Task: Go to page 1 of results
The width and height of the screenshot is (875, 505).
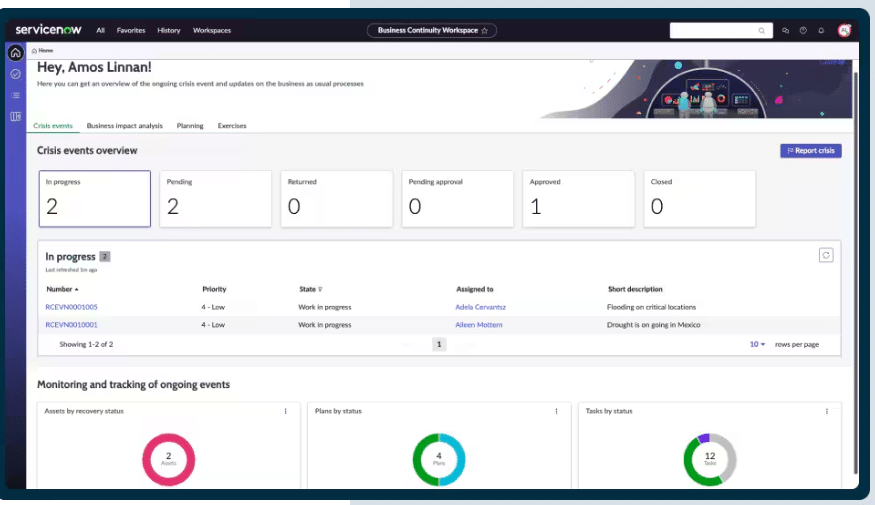Action: click(439, 344)
